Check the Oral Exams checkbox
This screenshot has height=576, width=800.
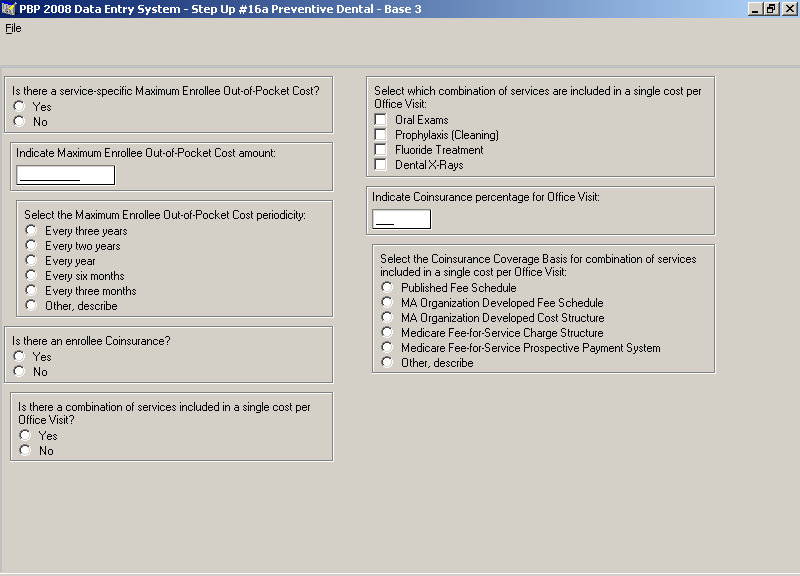(381, 119)
